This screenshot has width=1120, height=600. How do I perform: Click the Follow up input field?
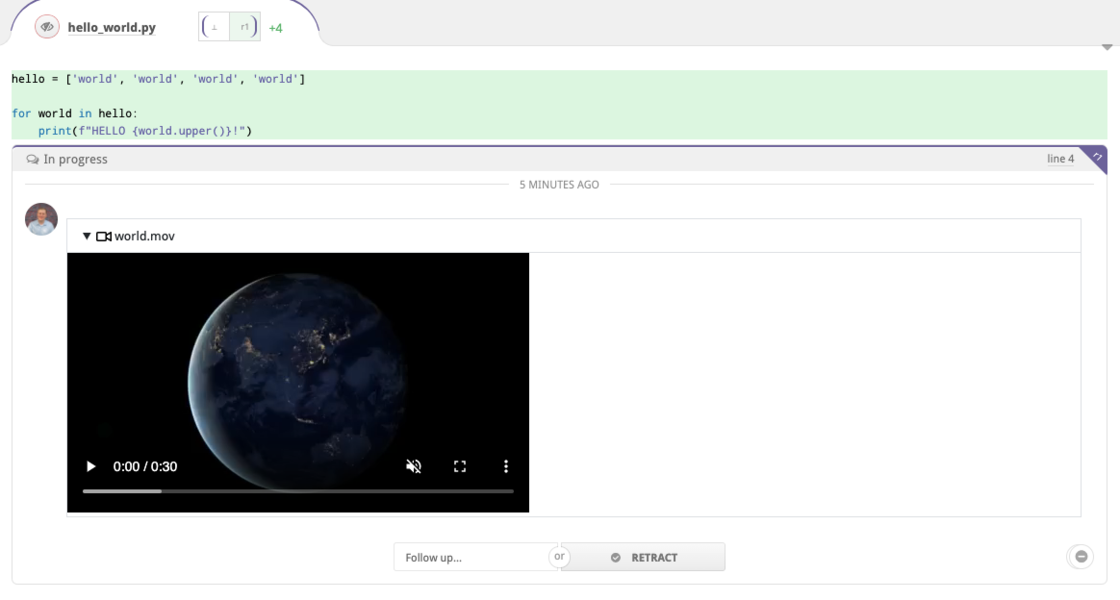[475, 557]
